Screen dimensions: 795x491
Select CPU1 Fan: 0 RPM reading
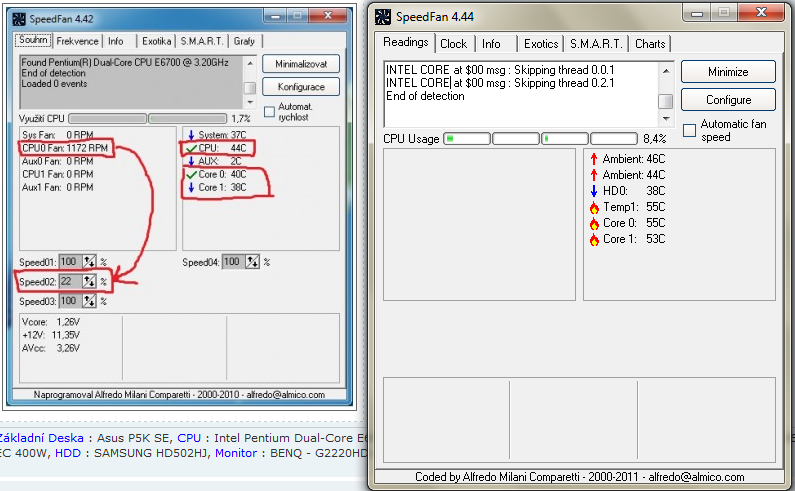[58, 174]
